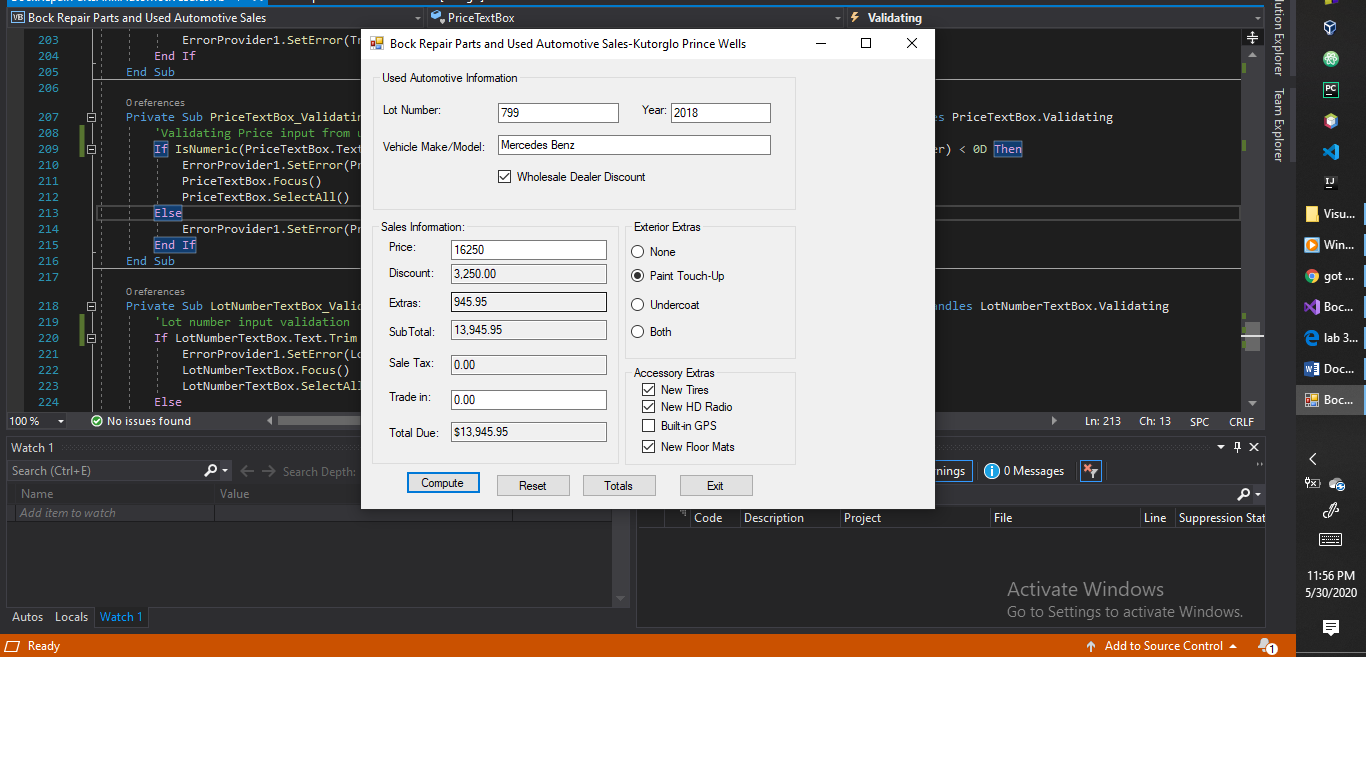The image size is (1366, 768).
Task: Open the Visual Studio notifications bell in status bar
Action: pyautogui.click(x=1267, y=646)
